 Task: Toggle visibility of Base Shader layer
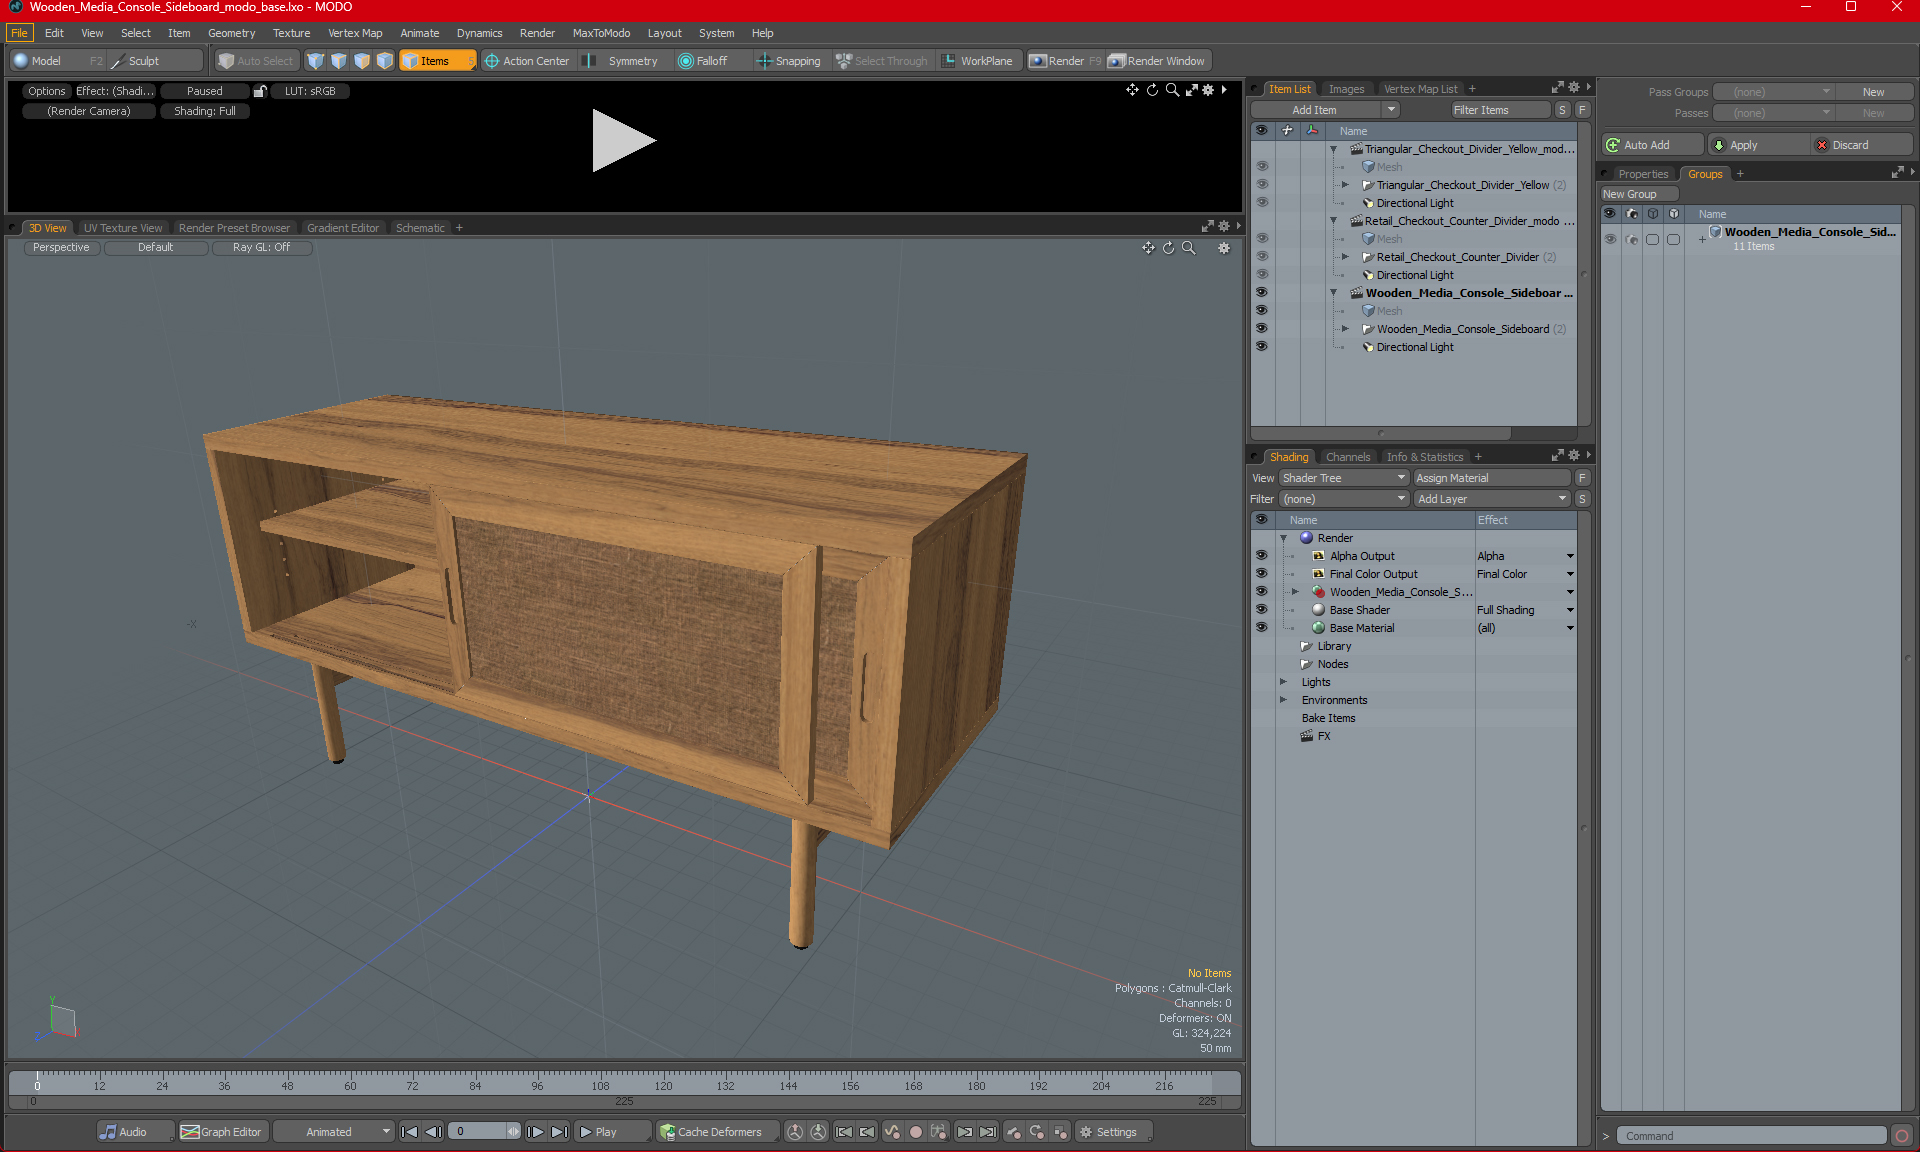[1261, 610]
